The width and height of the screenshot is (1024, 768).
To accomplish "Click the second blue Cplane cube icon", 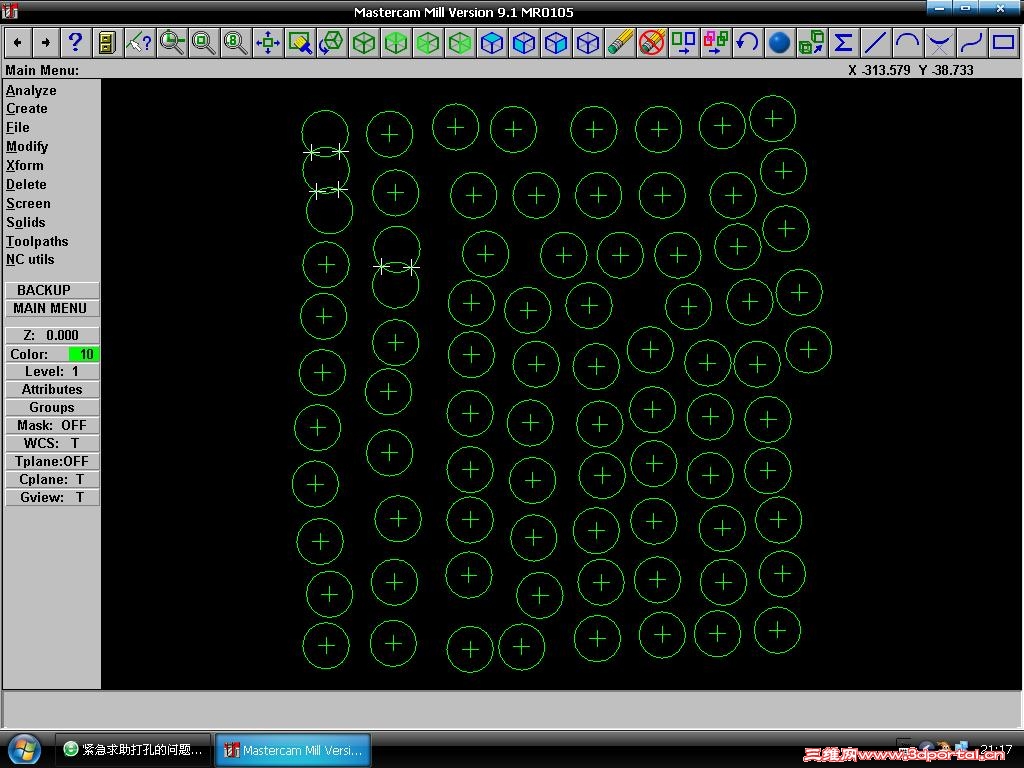I will click(523, 43).
